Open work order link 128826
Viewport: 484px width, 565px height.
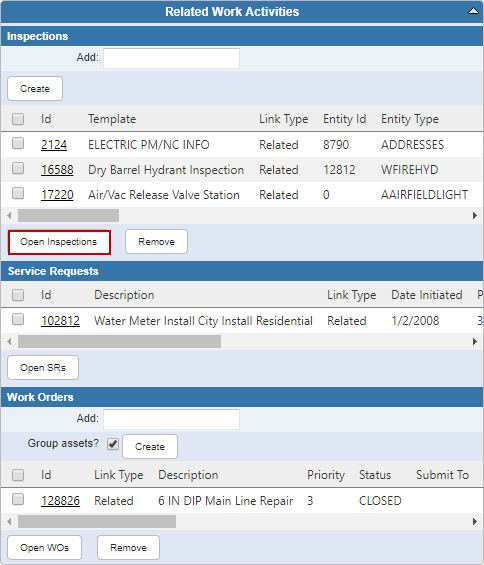coord(61,501)
